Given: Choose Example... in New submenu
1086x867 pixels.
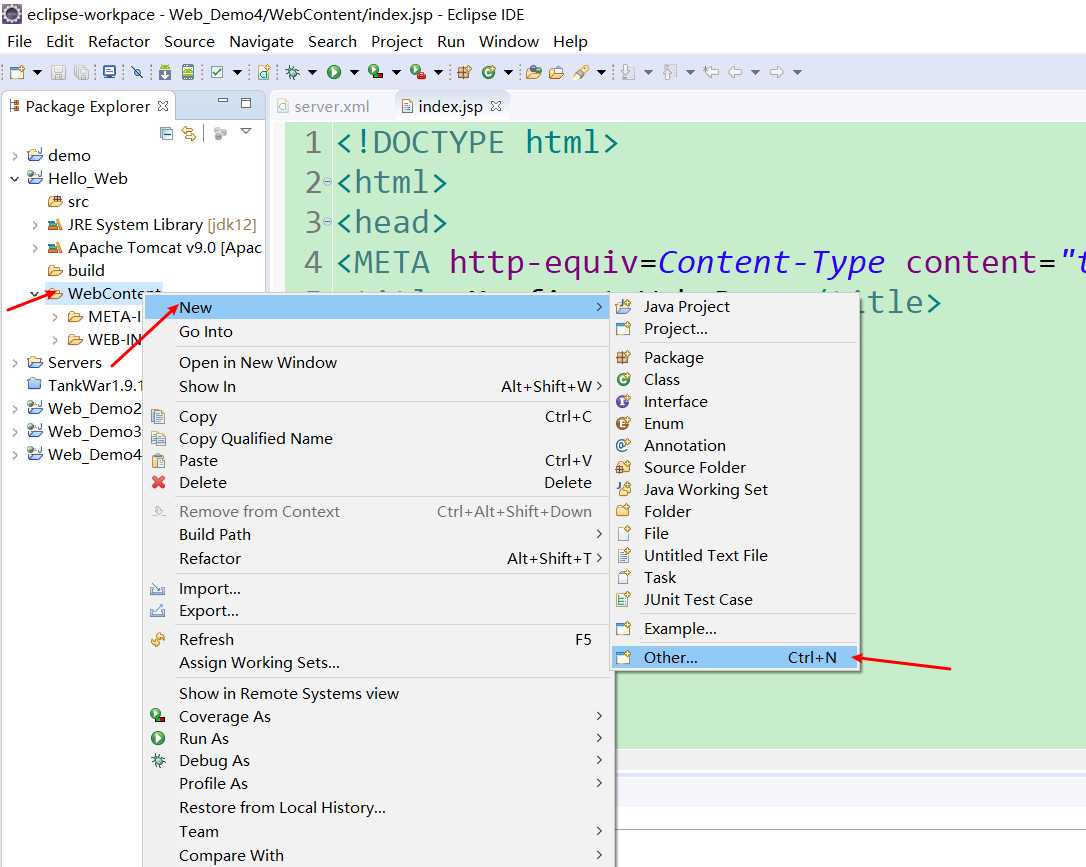Looking at the screenshot, I should coord(735,629).
